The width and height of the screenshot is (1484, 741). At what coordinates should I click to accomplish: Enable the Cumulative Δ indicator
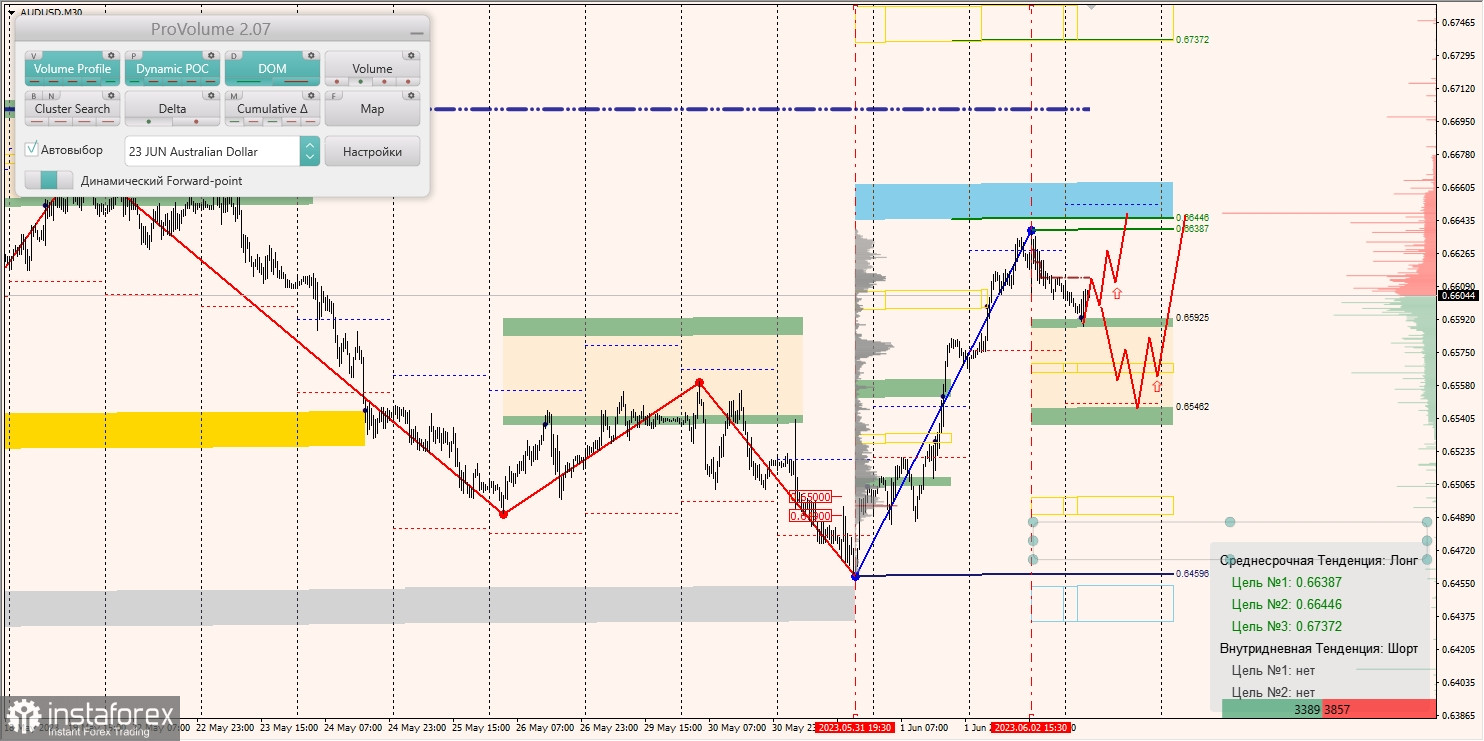(272, 108)
